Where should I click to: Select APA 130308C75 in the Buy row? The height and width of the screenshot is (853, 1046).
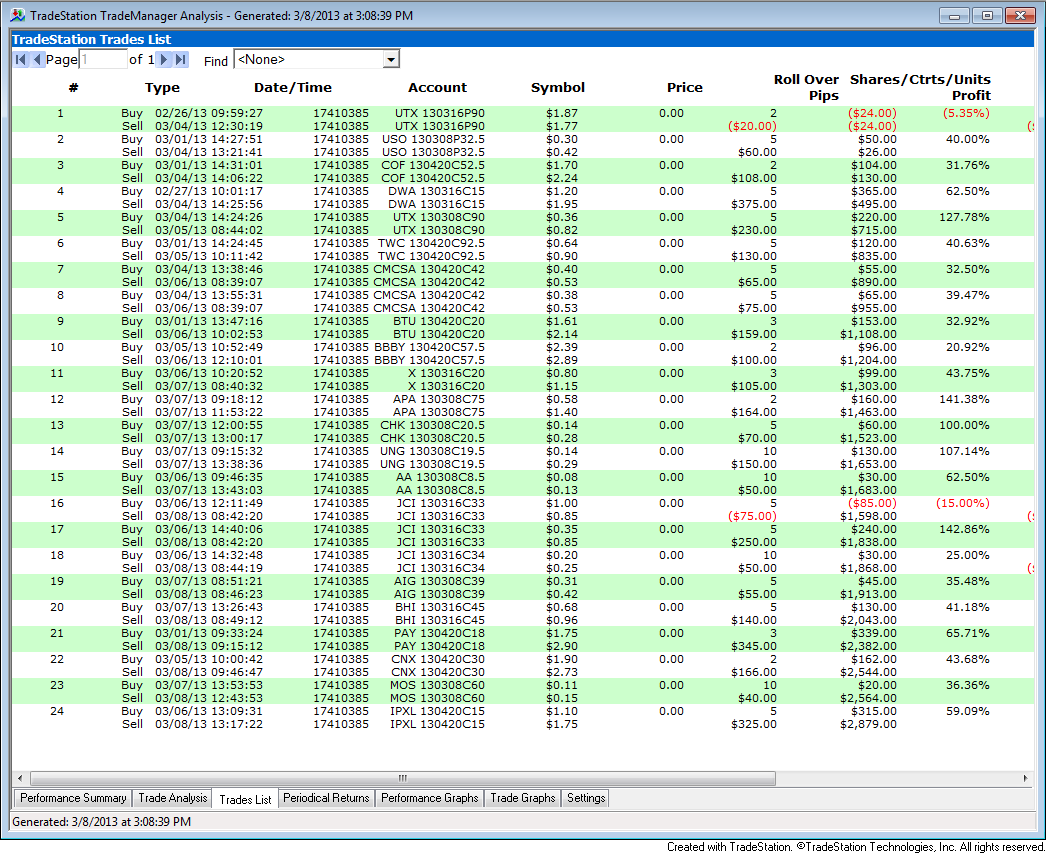(439, 399)
